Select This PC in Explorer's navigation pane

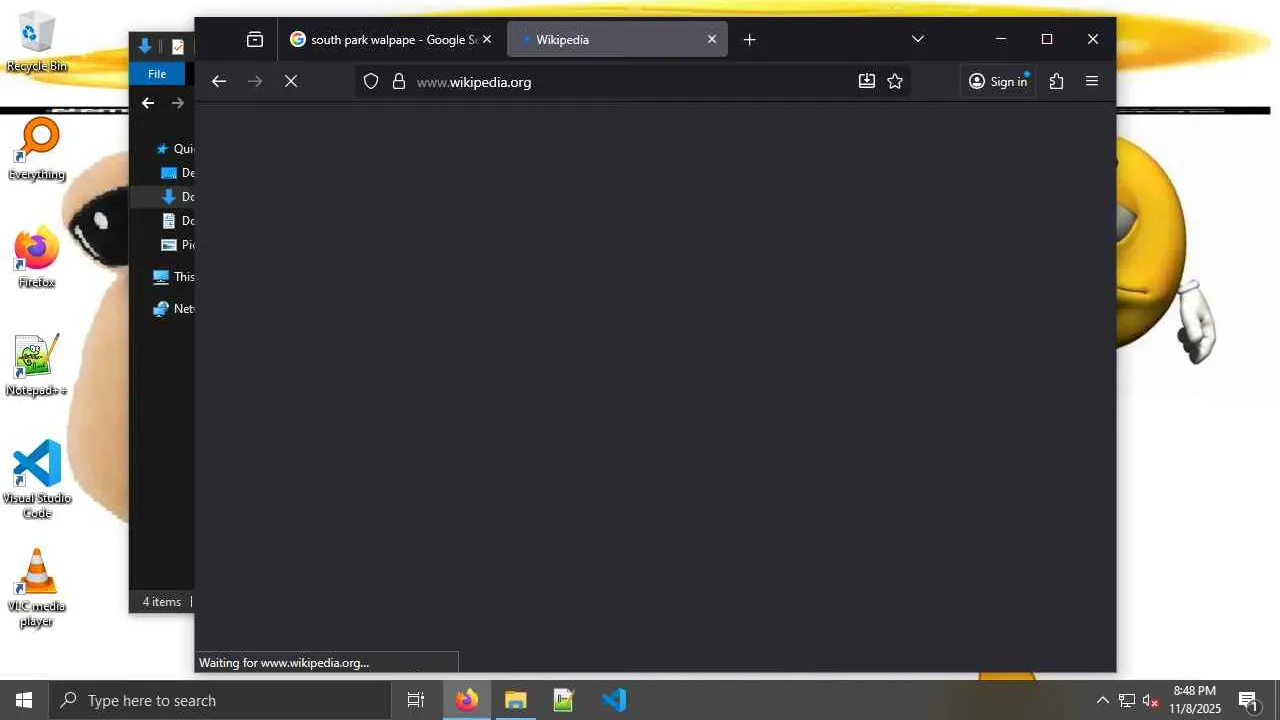(173, 277)
